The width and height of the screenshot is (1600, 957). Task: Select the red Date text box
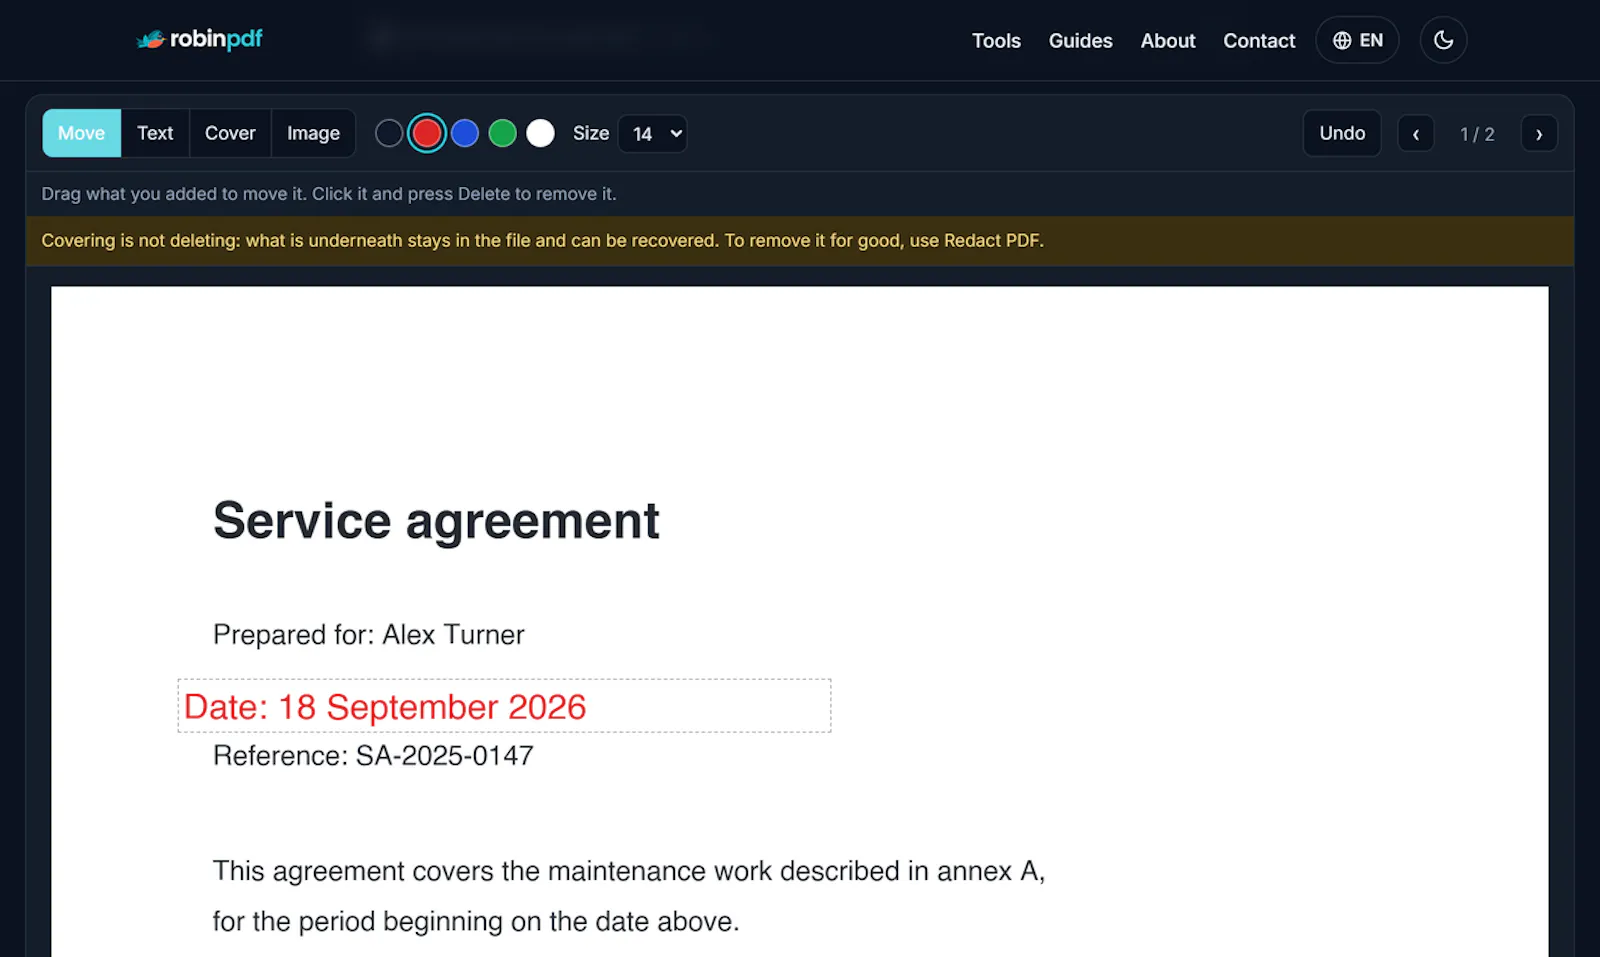504,706
